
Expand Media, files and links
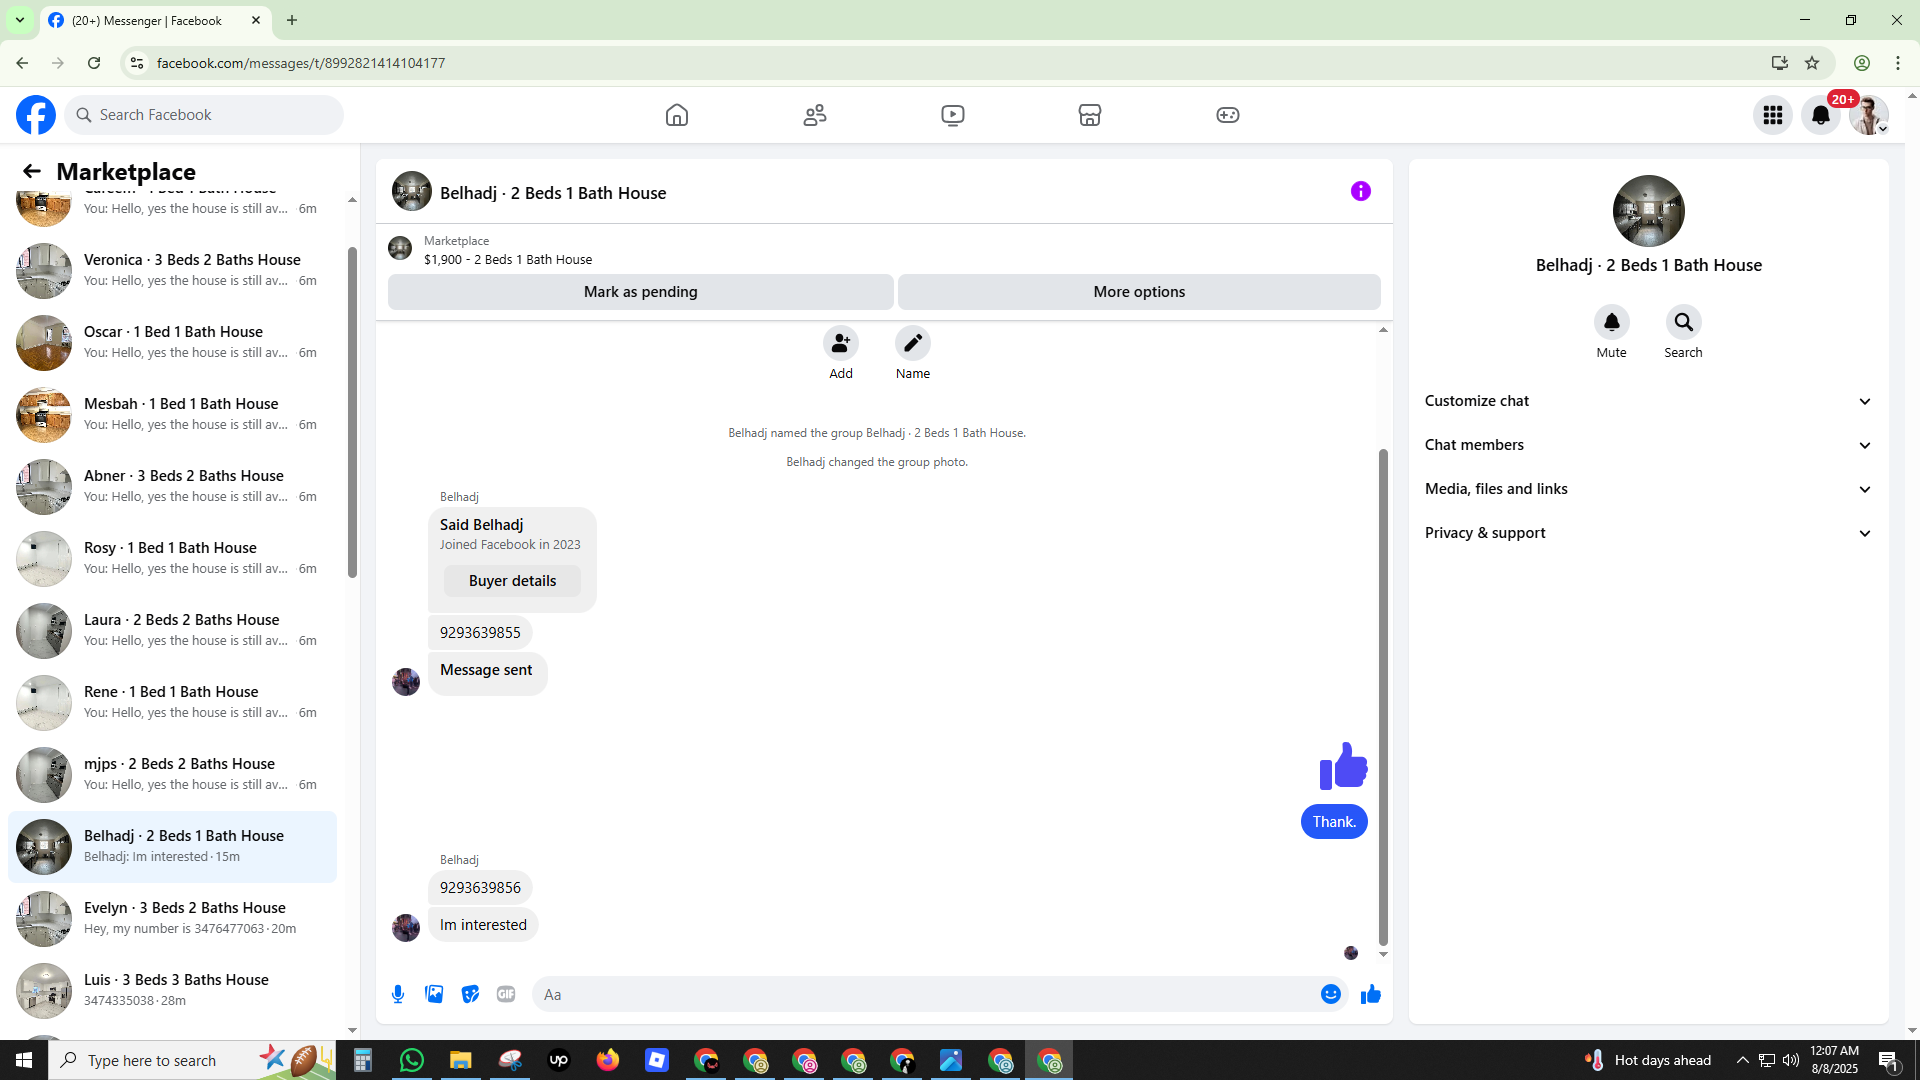1648,489
